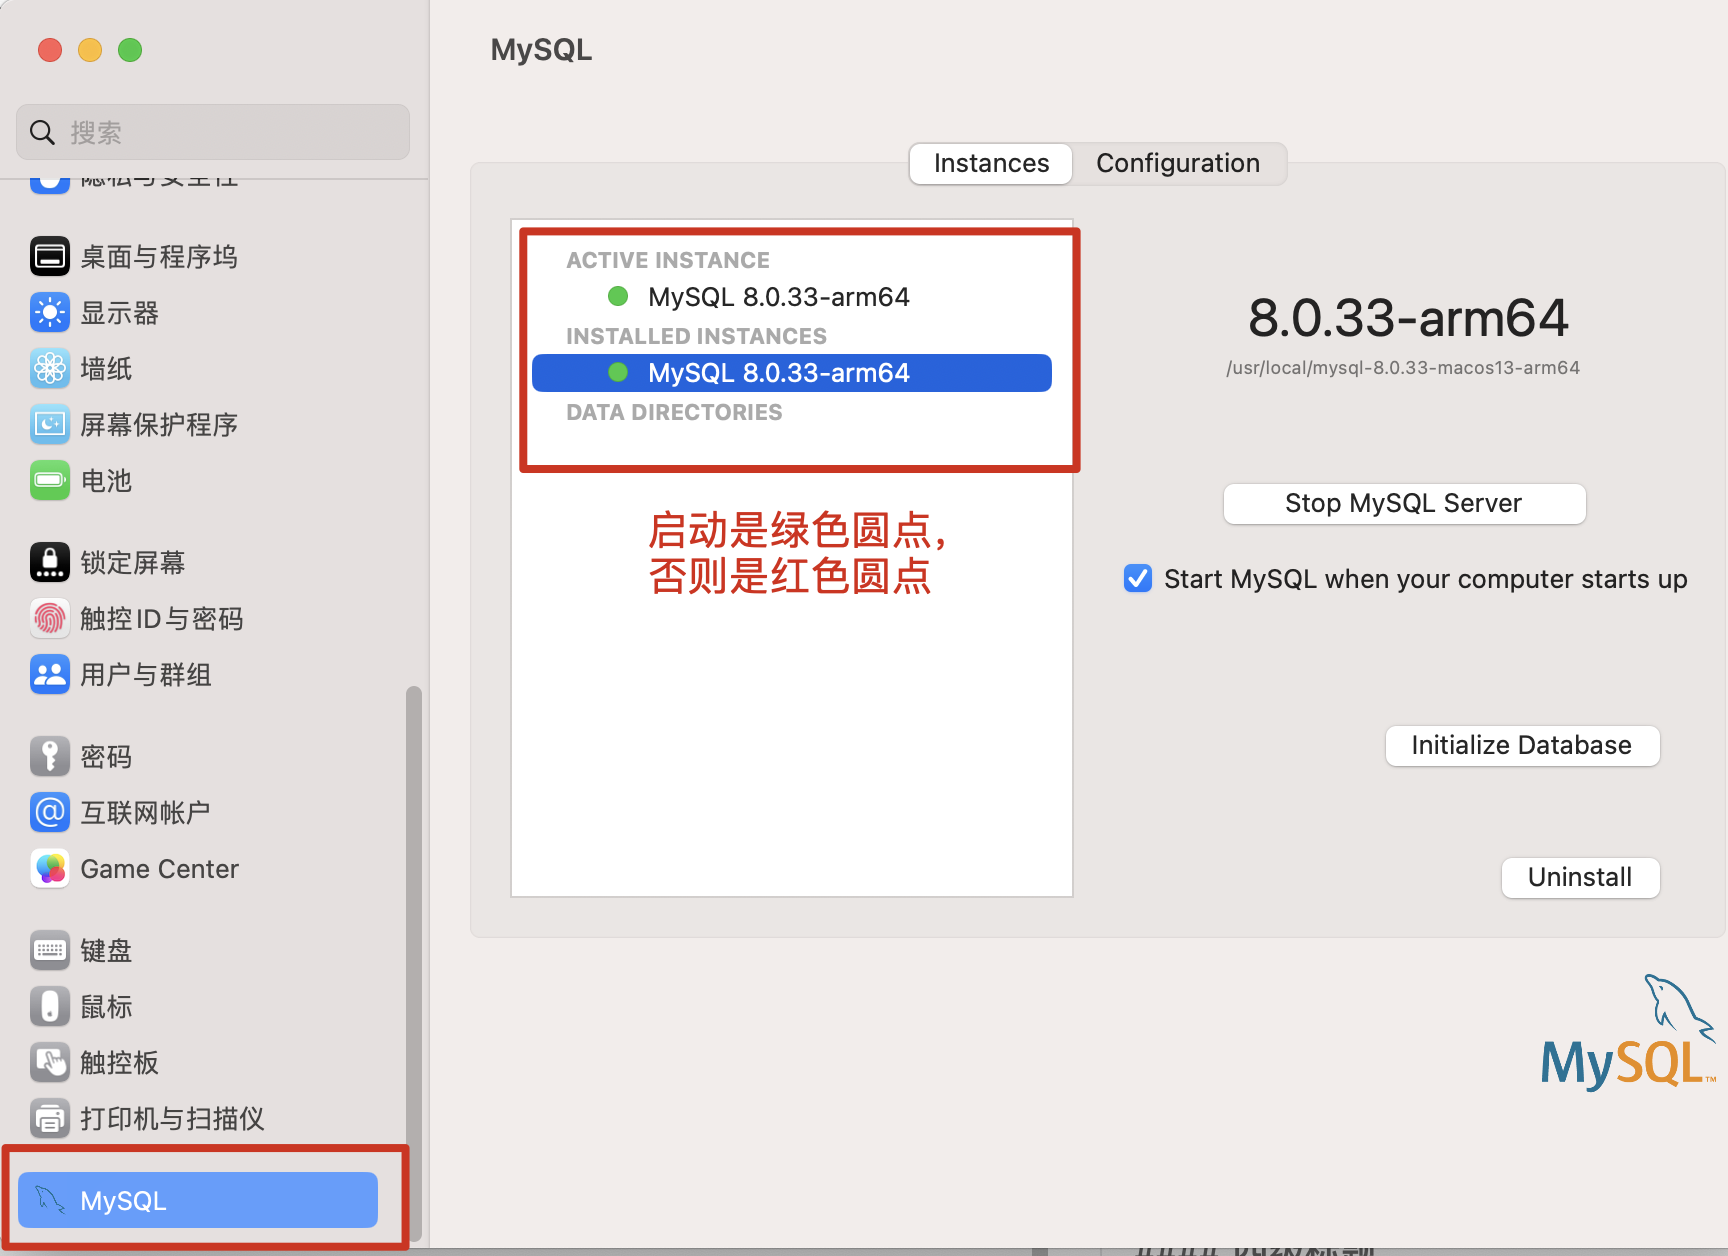The image size is (1728, 1256).
Task: Open Desktop & Dock icon (桌面与程序坞)
Action: pos(50,257)
